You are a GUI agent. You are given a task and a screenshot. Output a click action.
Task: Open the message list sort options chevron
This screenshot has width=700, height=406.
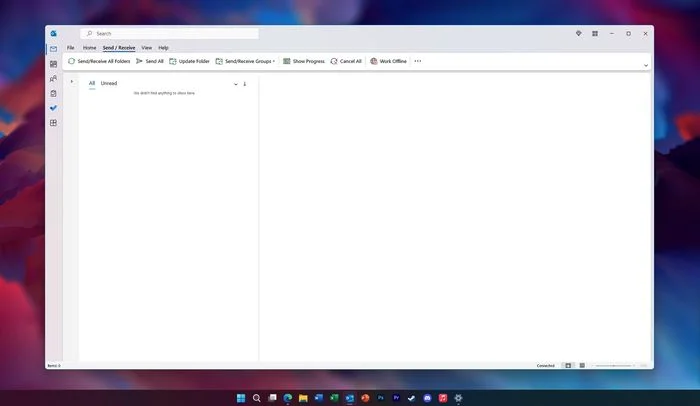[x=236, y=84]
